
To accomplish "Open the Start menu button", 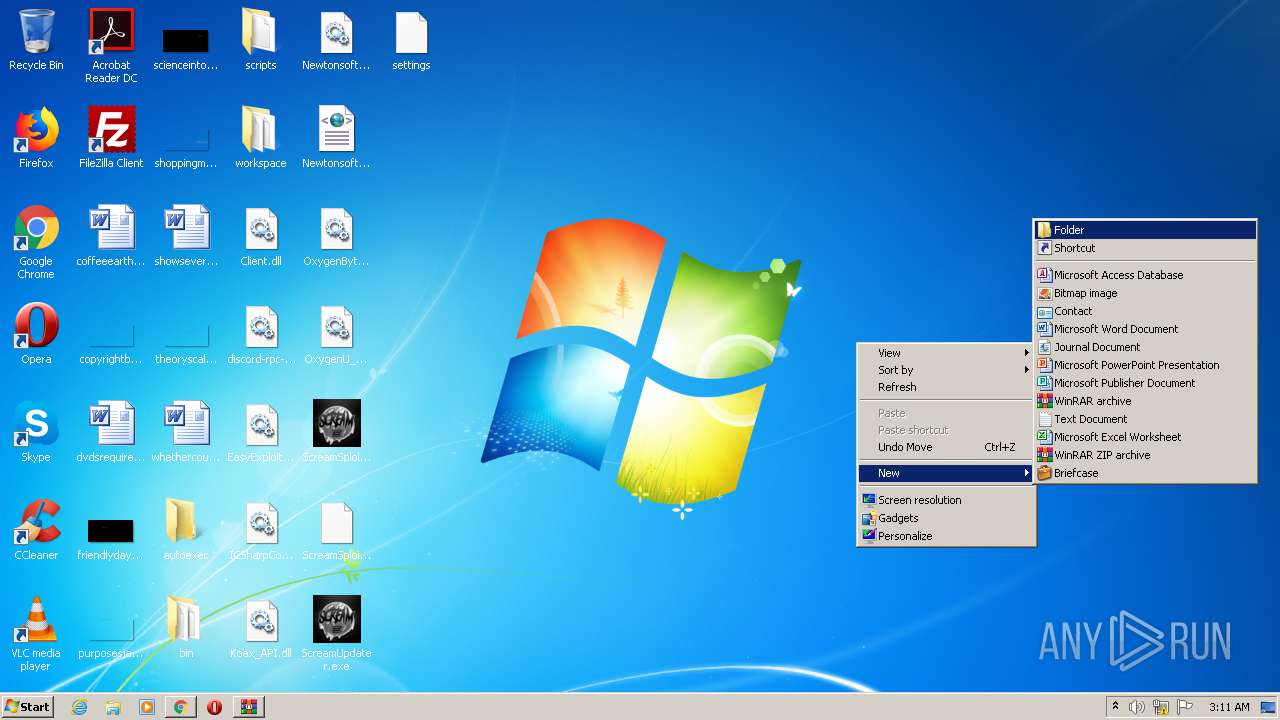I will (27, 707).
